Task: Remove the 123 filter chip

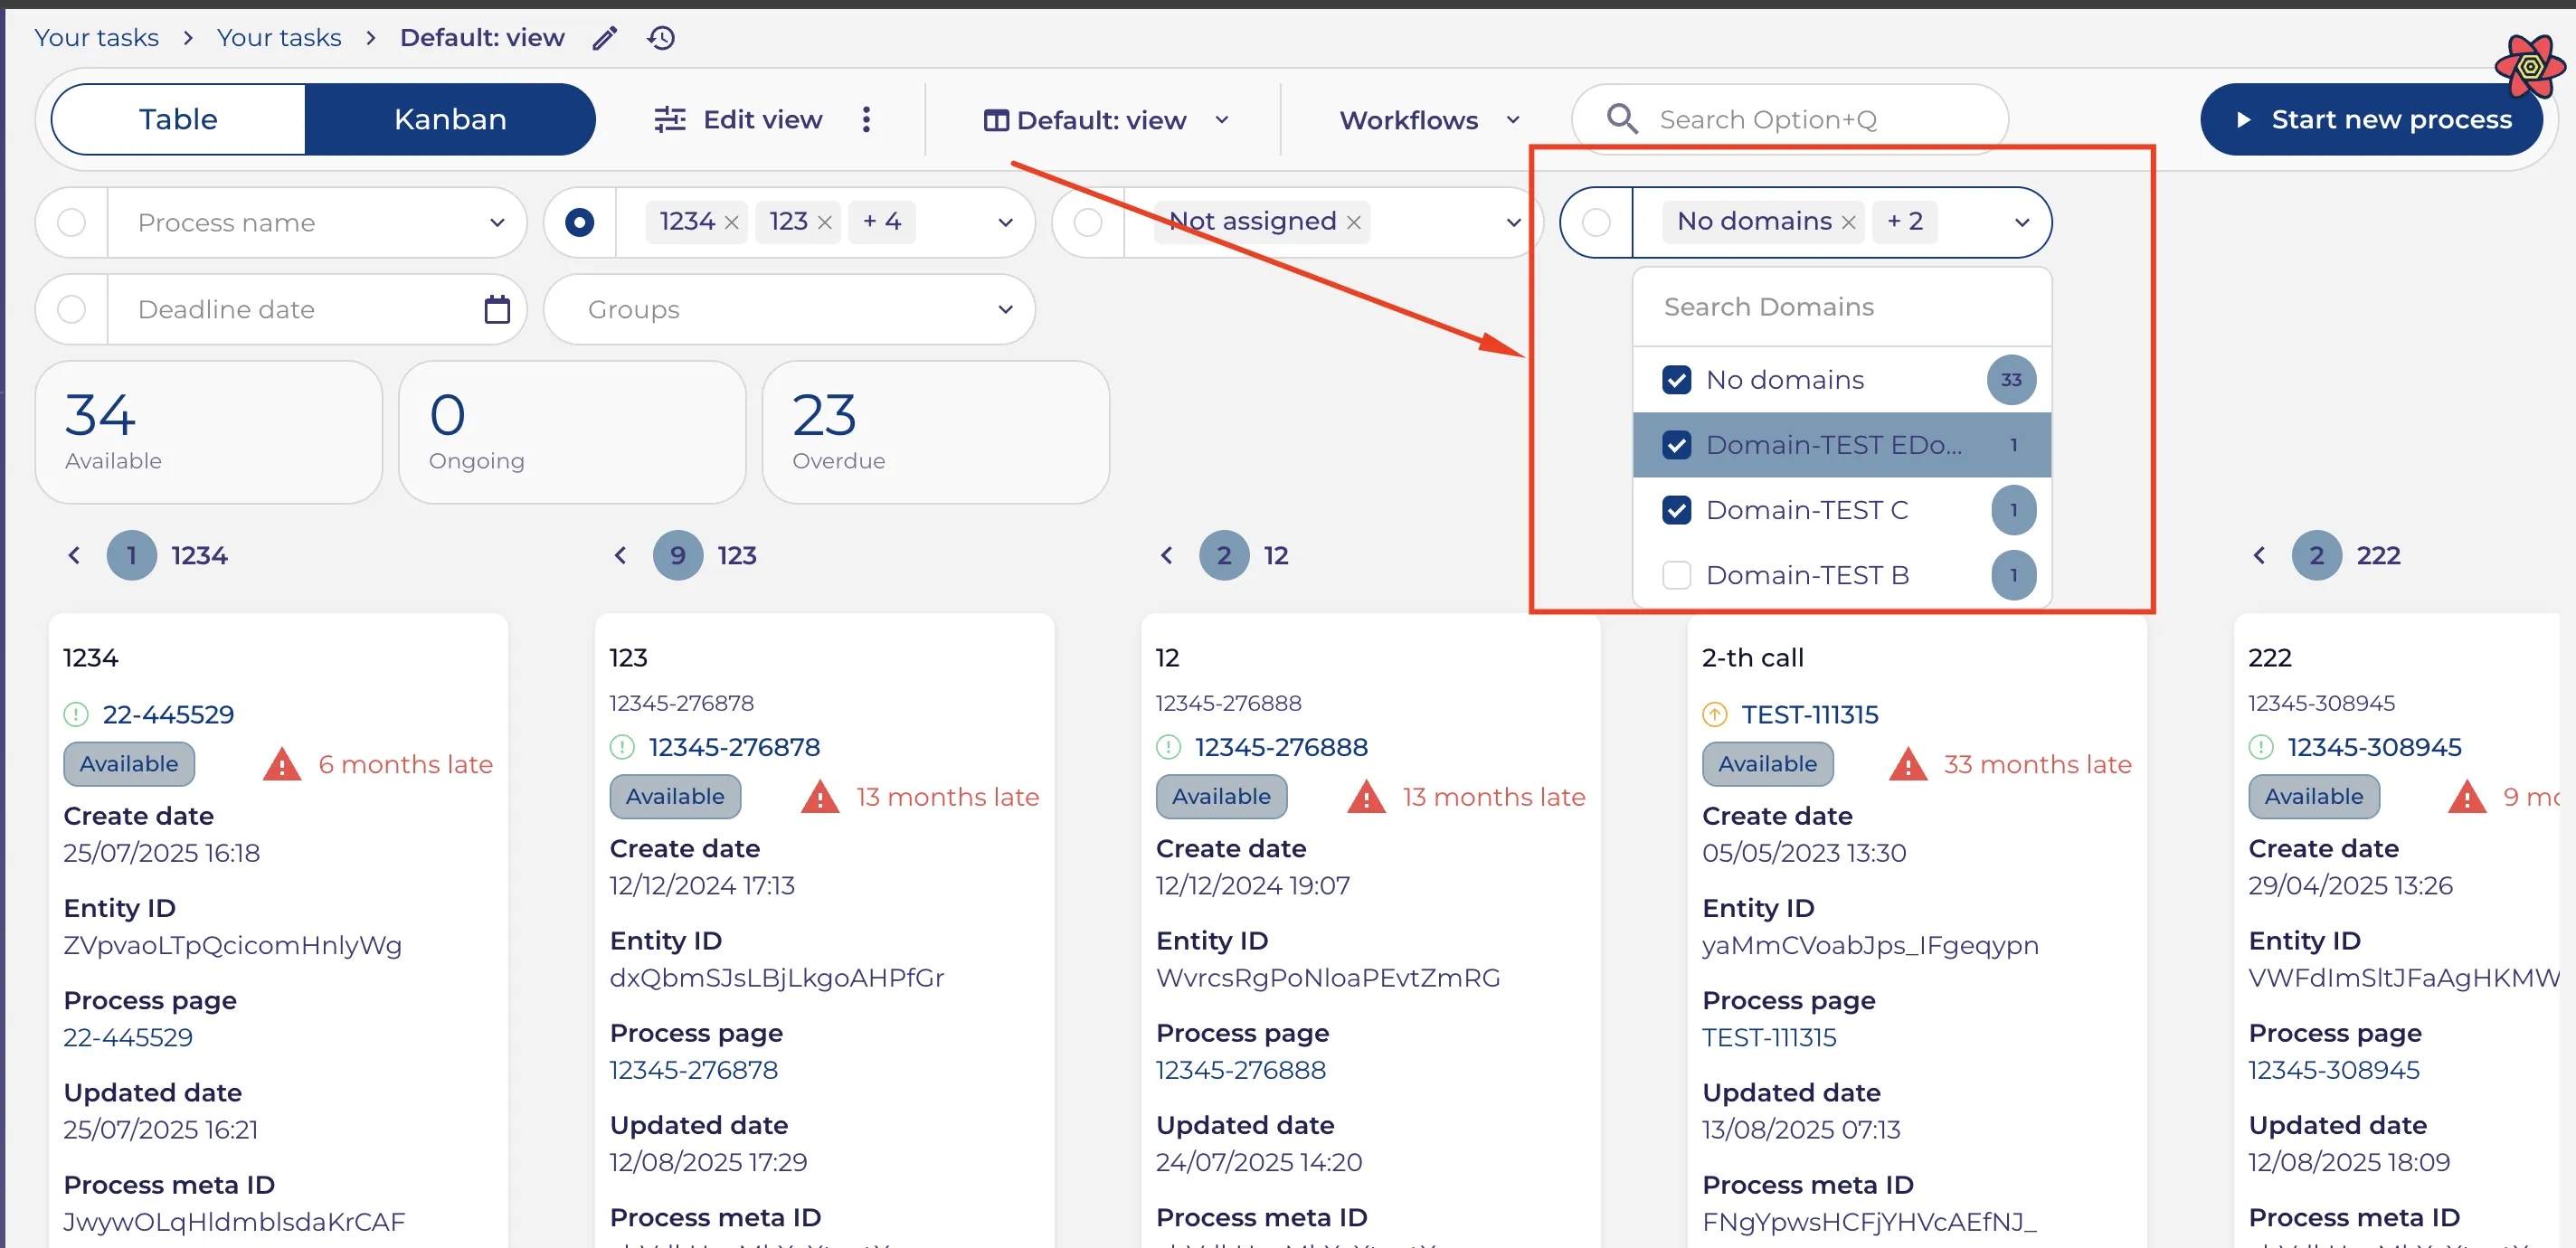Action: coord(824,222)
